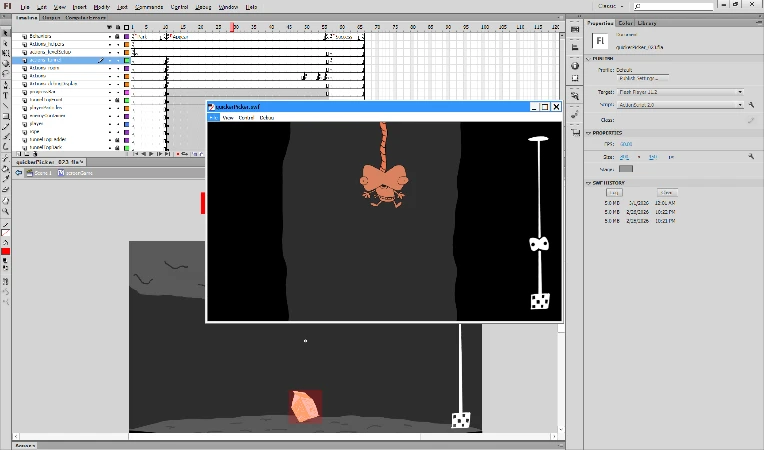This screenshot has height=450, width=764.
Task: Open Control menu in SWF player window
Action: (246, 118)
